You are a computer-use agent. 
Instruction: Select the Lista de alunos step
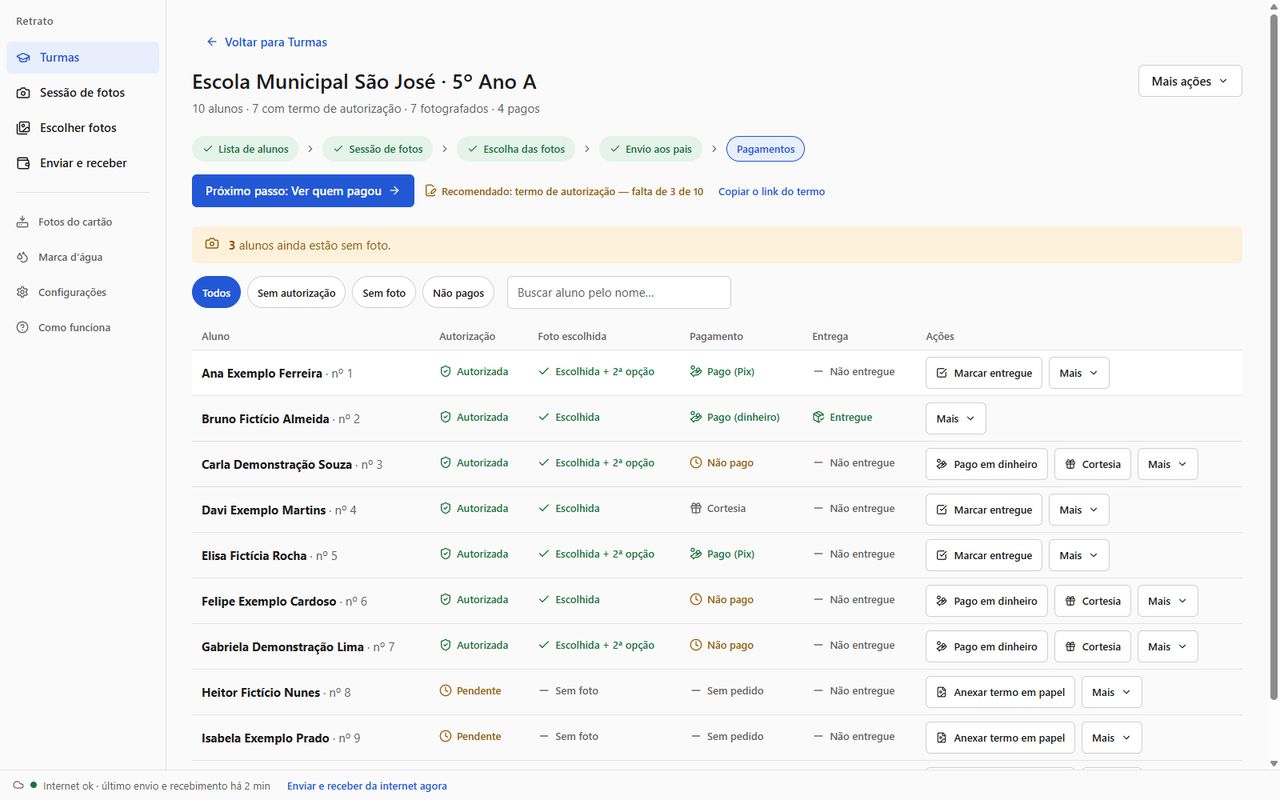pyautogui.click(x=245, y=149)
